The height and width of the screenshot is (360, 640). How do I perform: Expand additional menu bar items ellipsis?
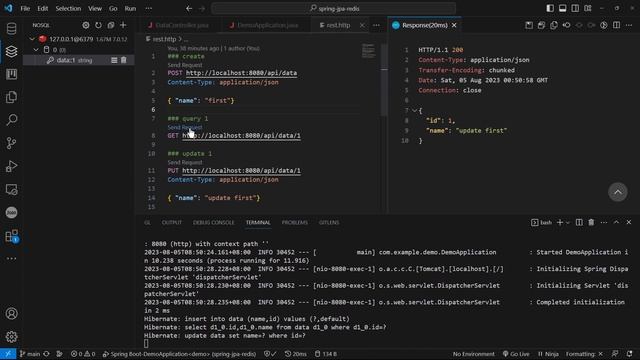(x=149, y=8)
